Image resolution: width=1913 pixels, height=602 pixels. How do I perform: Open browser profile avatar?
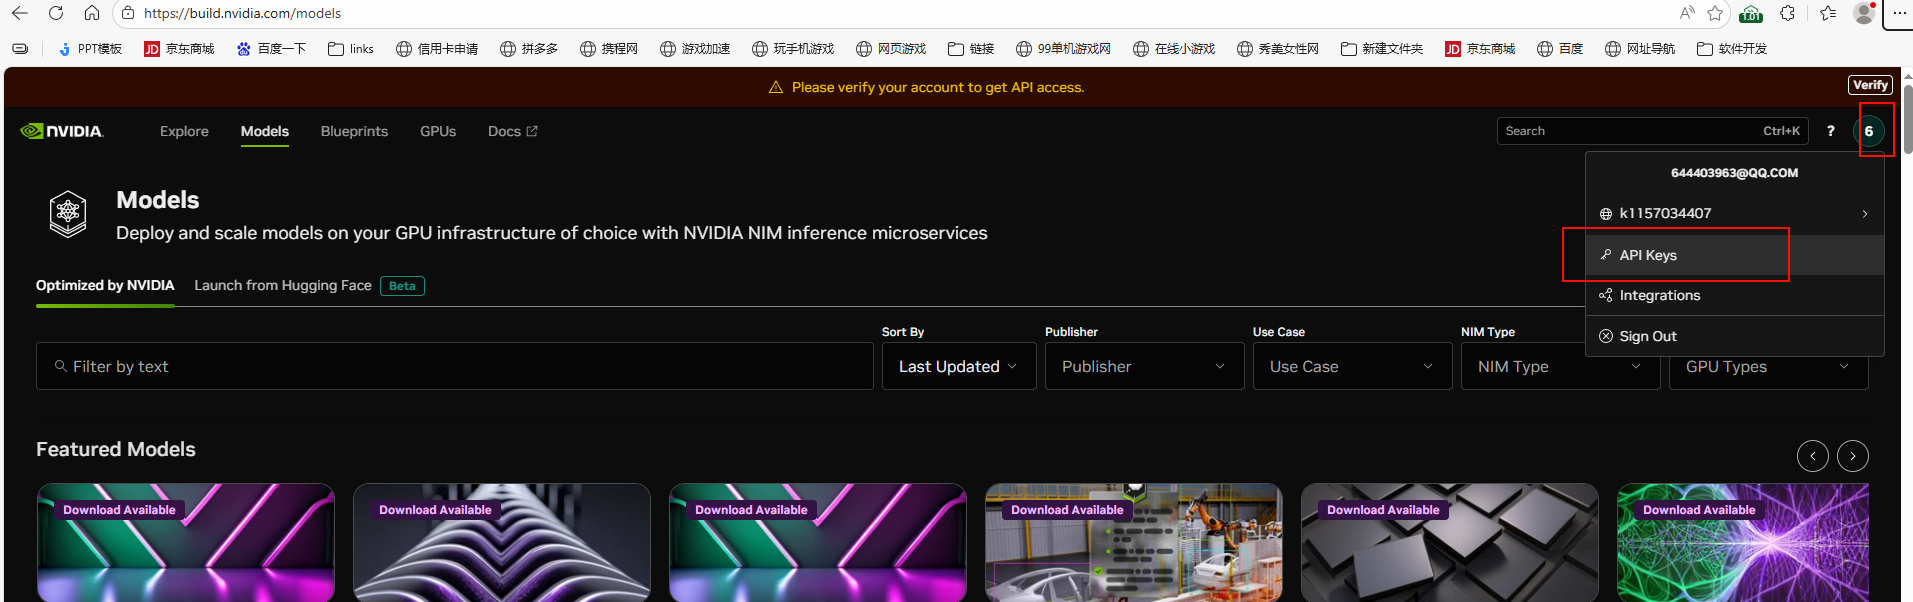tap(1864, 13)
